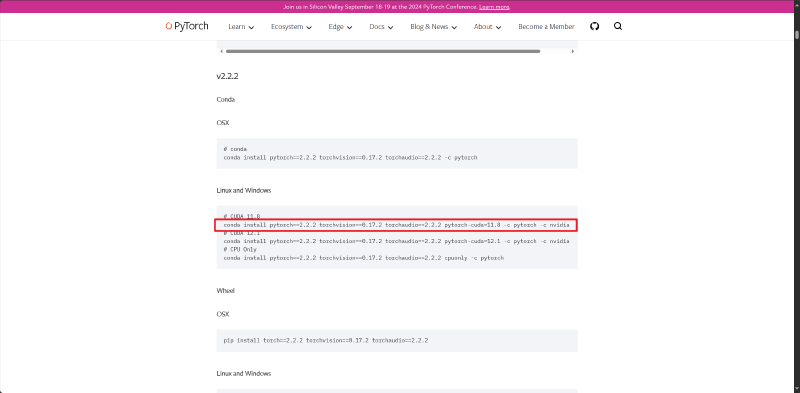Open the Become a Member link
The image size is (800, 393).
(546, 27)
